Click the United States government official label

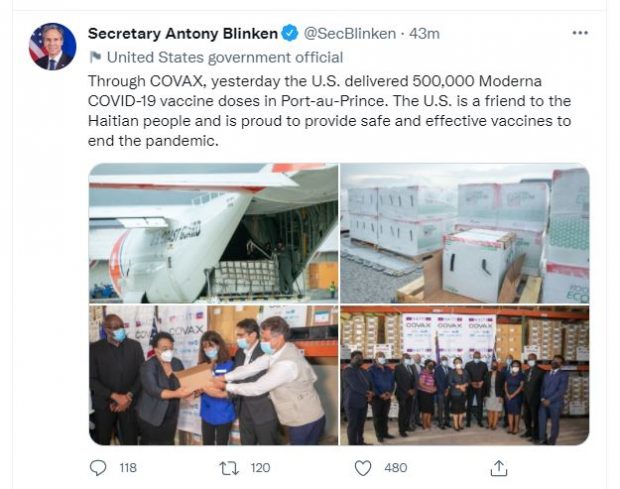[225, 57]
